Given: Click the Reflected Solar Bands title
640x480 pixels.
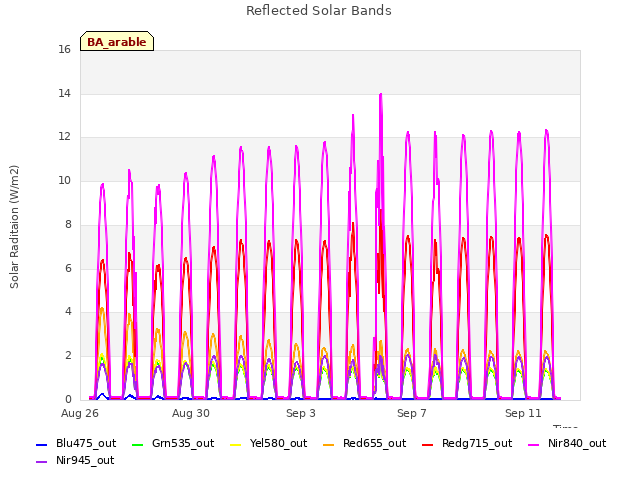Looking at the screenshot, I should pyautogui.click(x=319, y=11).
